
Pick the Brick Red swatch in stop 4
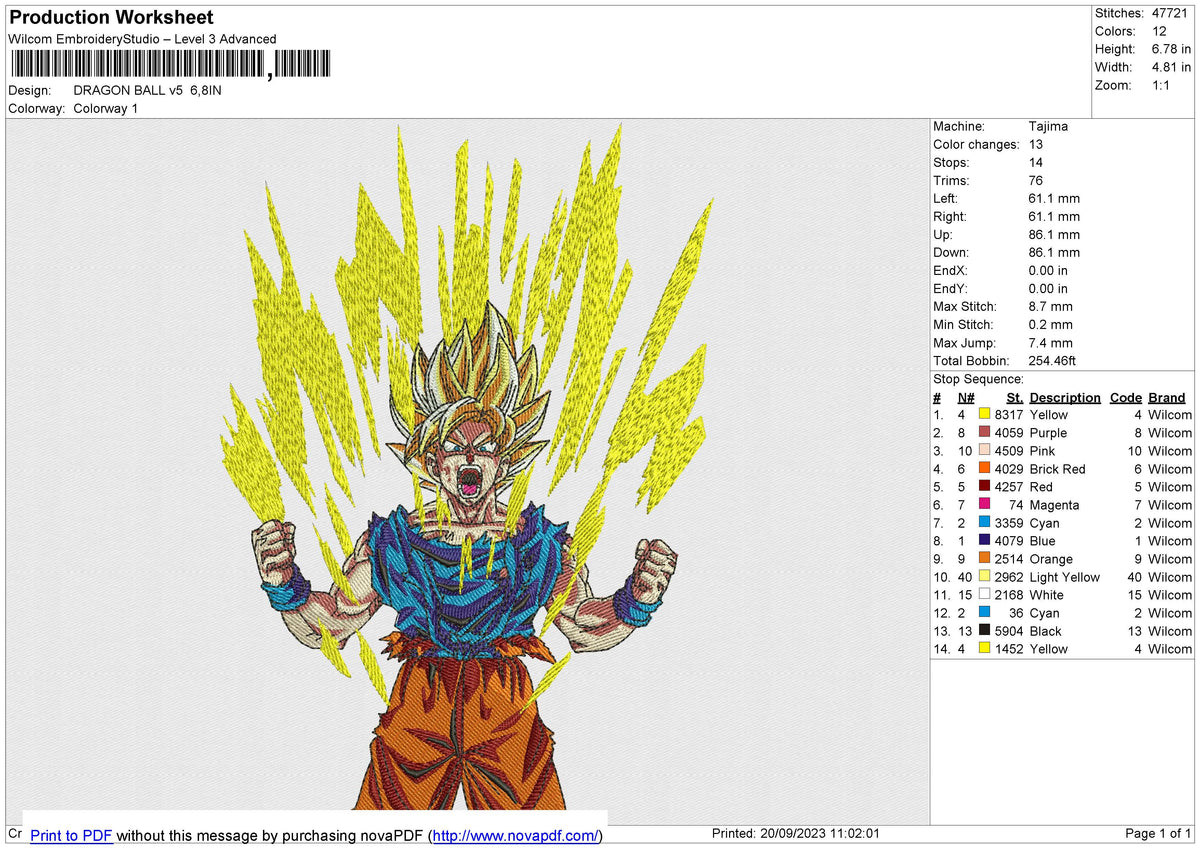(x=985, y=469)
